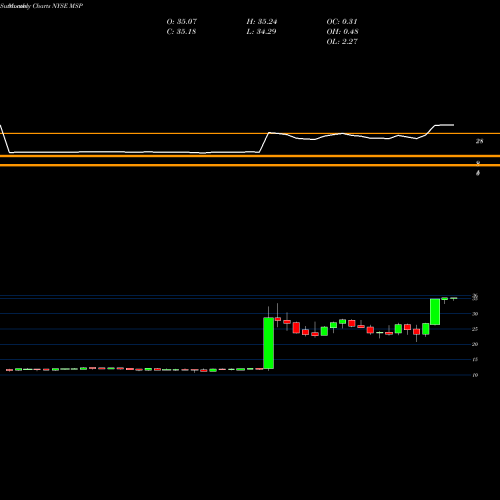
Task: Click the last candlestick on the chart
Action: [x=453, y=299]
